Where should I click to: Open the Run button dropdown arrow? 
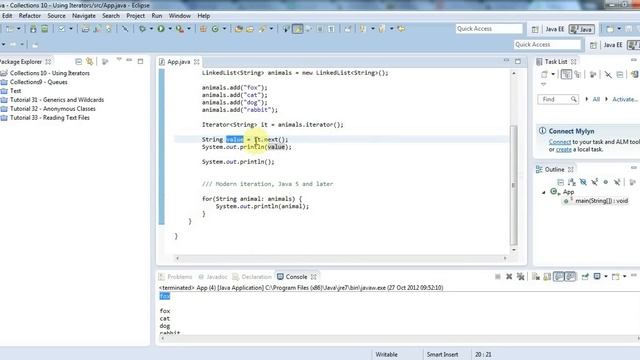click(x=170, y=29)
